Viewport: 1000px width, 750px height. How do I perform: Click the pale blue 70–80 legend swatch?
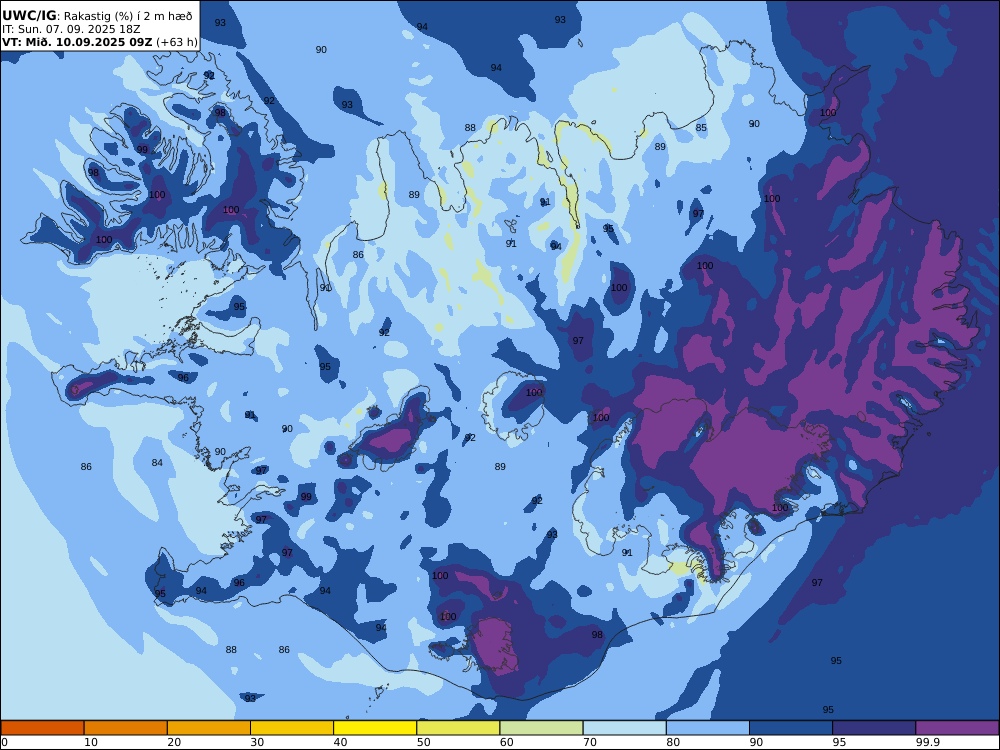point(624,728)
